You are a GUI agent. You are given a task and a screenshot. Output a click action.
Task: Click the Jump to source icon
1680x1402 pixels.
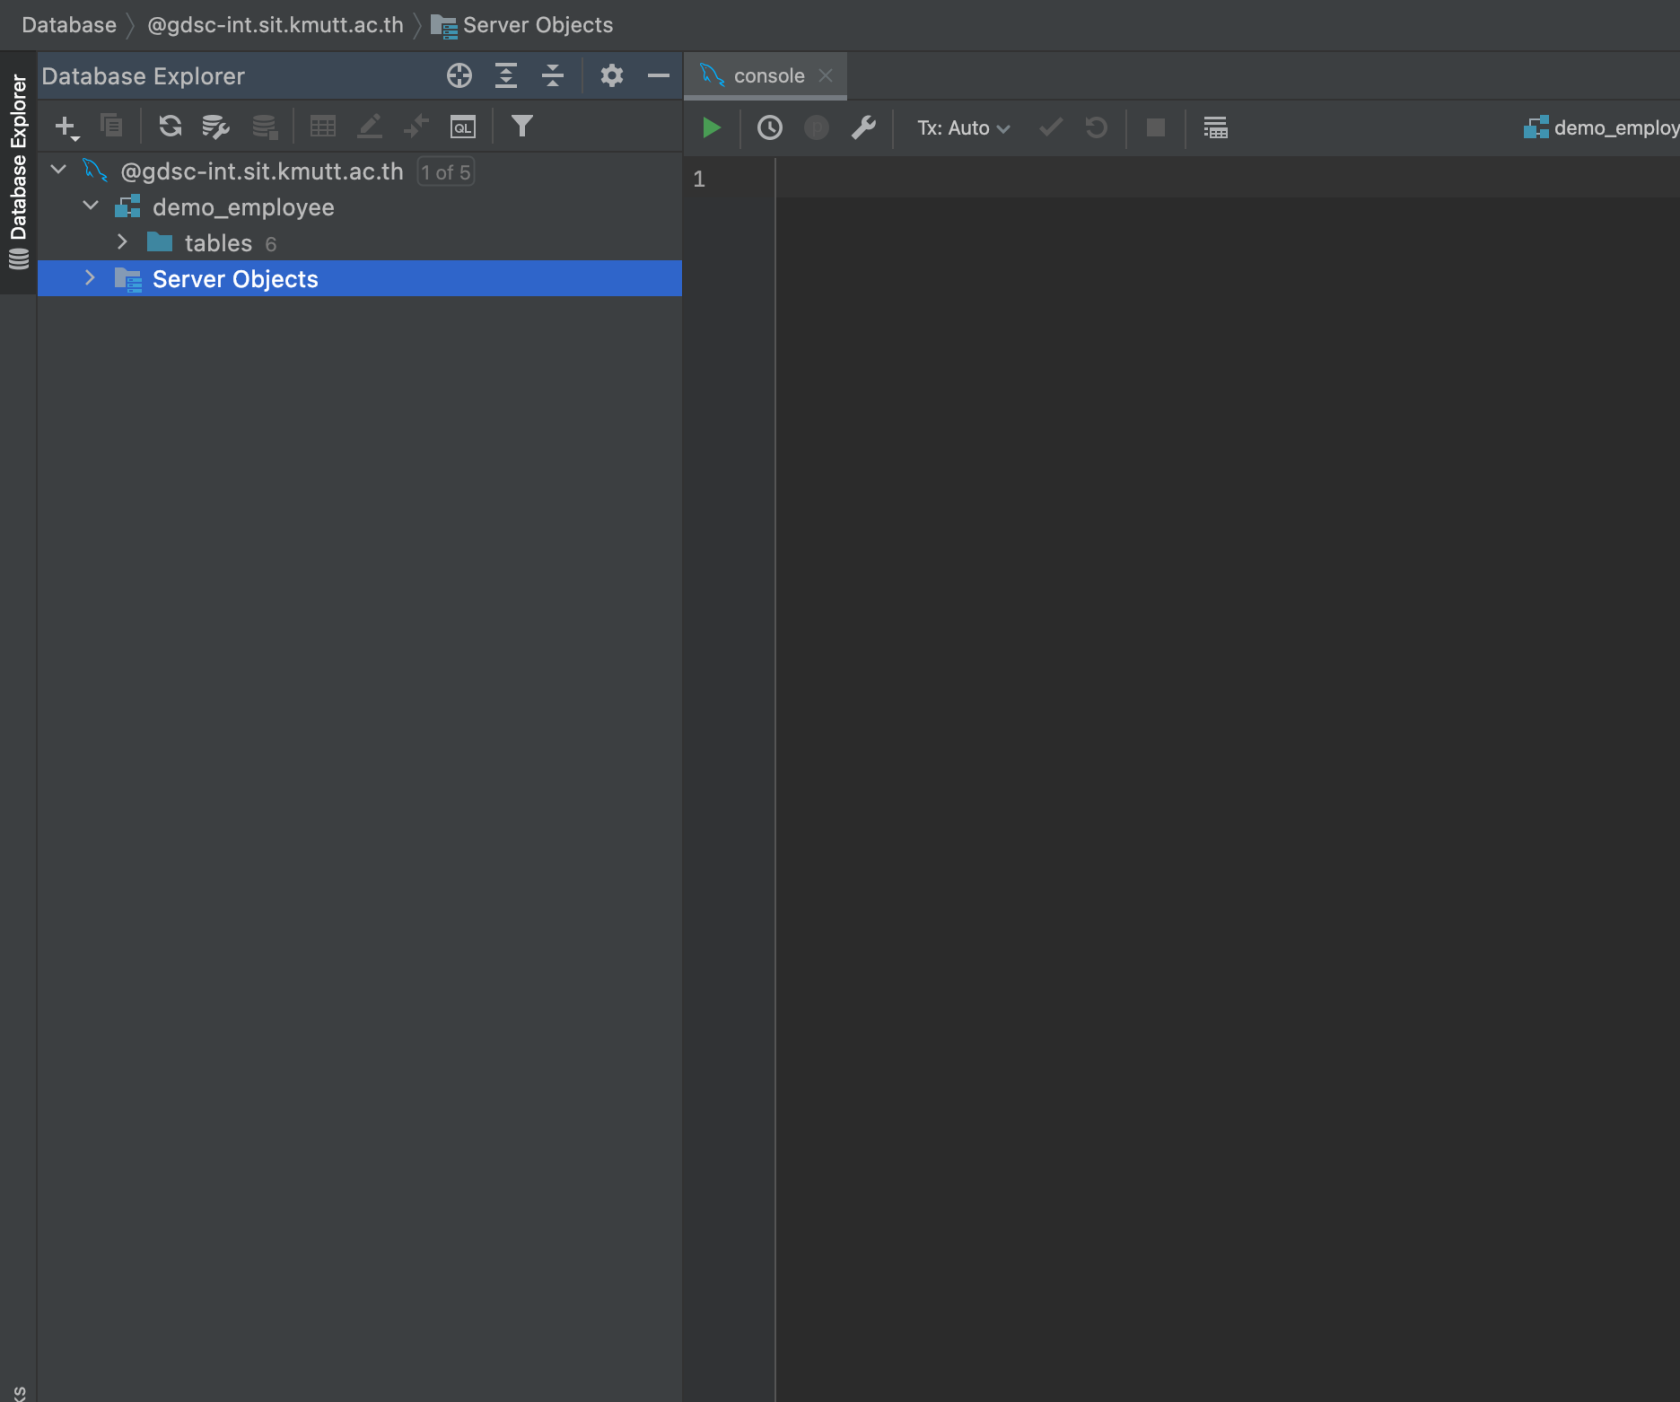[416, 126]
